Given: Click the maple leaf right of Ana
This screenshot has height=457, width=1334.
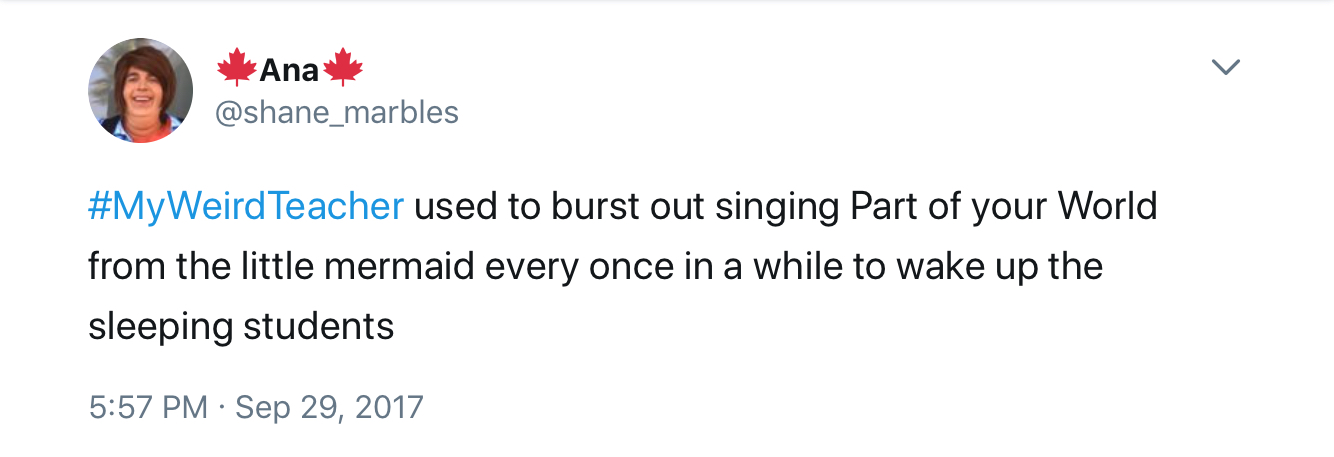Looking at the screenshot, I should (x=343, y=69).
